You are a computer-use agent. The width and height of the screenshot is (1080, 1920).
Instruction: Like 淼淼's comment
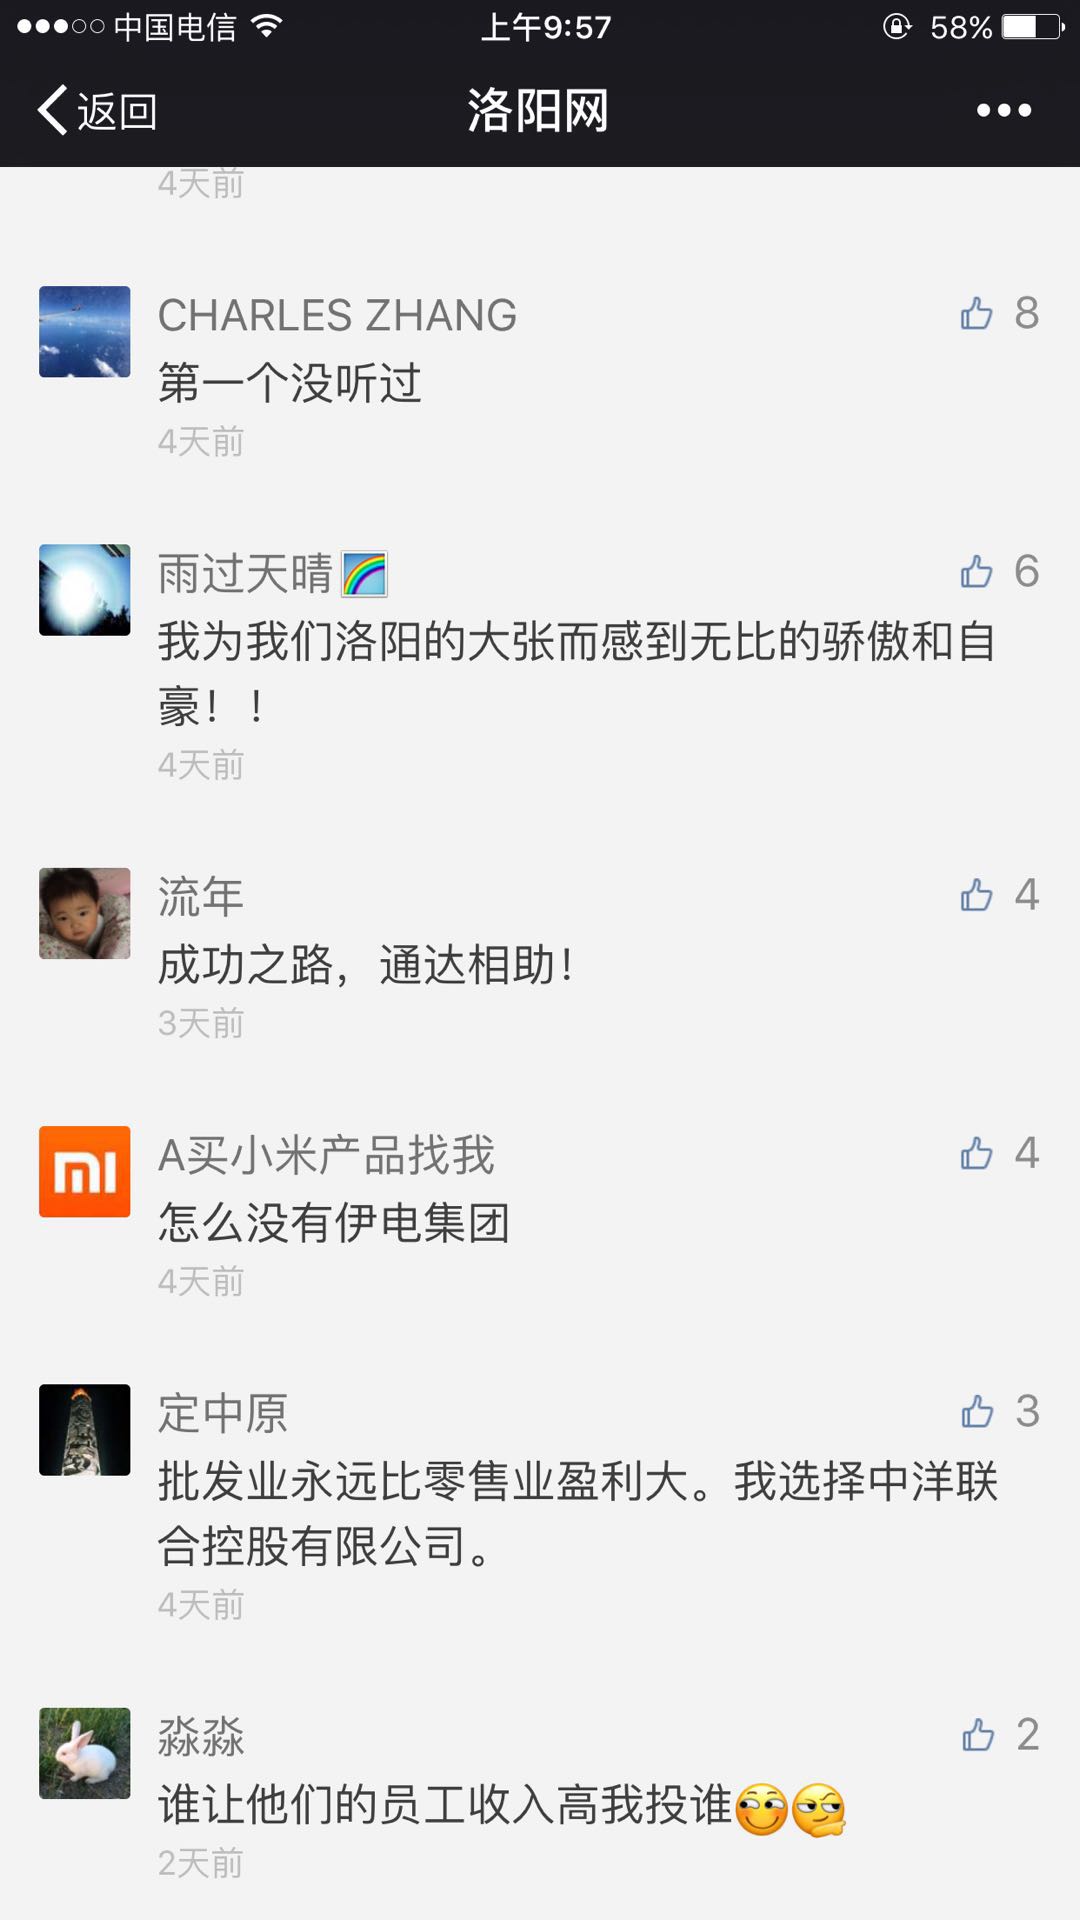(x=977, y=1735)
